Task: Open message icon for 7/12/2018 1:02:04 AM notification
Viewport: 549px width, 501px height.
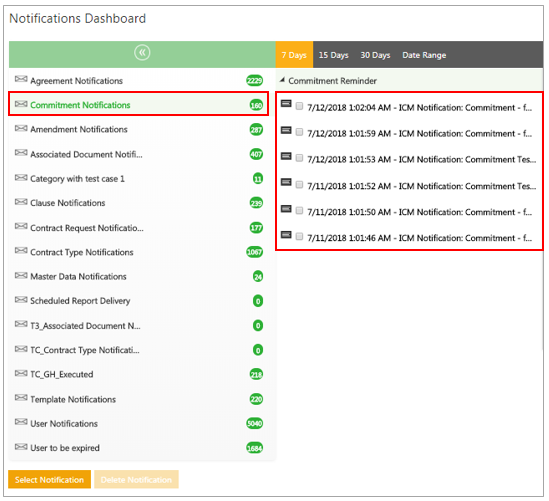Action: coord(286,104)
